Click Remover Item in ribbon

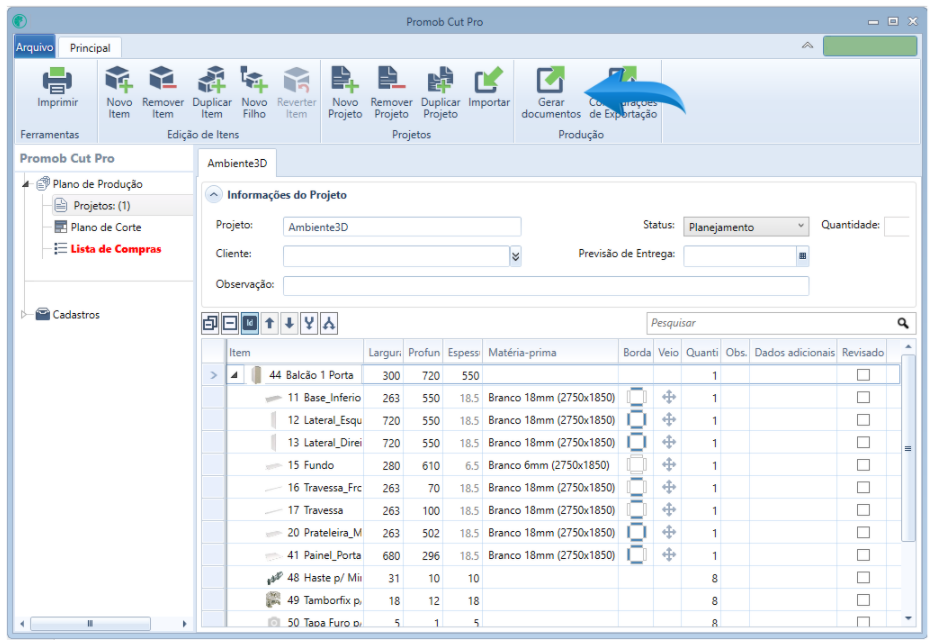(162, 92)
